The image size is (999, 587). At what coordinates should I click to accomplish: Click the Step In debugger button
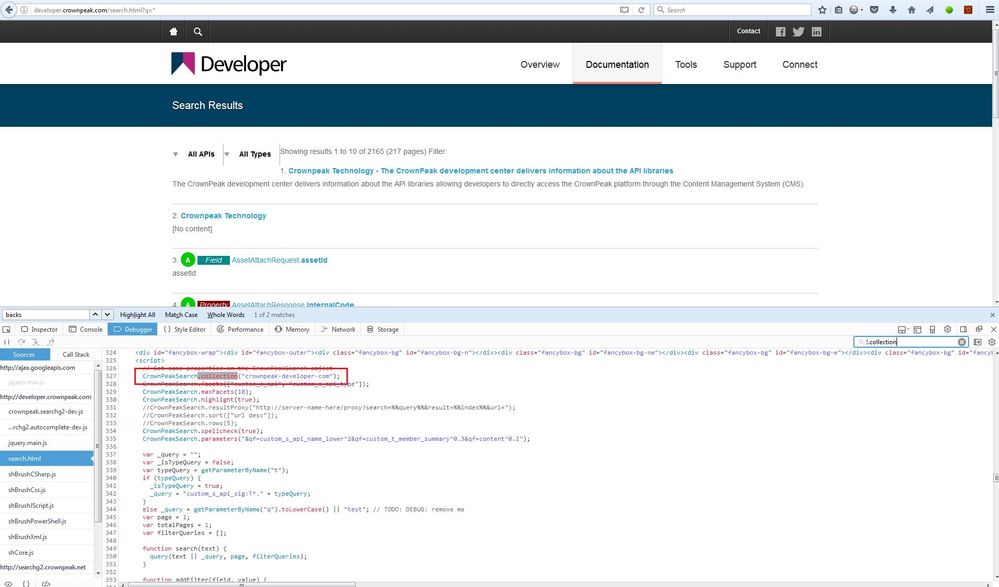[36, 342]
